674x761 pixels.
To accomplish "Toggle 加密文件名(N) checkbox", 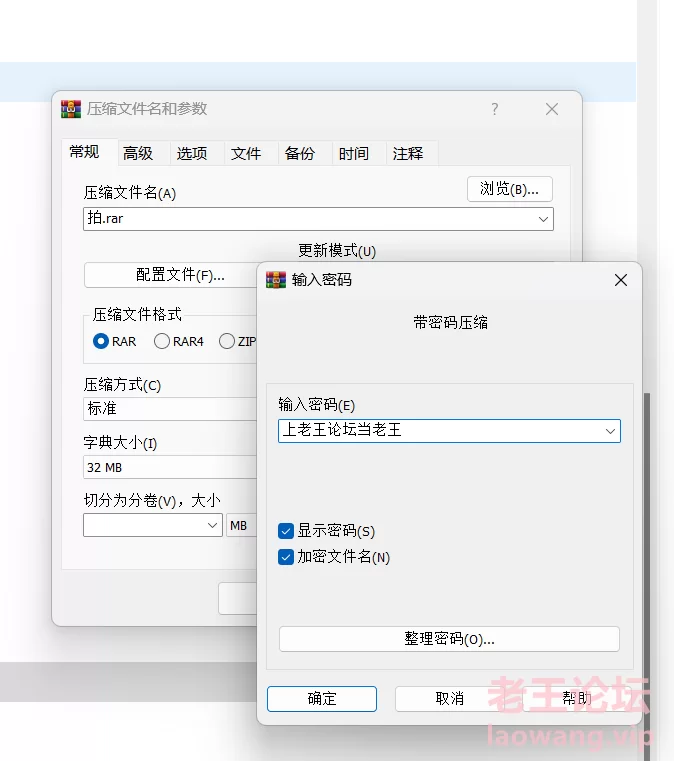I will pyautogui.click(x=286, y=557).
